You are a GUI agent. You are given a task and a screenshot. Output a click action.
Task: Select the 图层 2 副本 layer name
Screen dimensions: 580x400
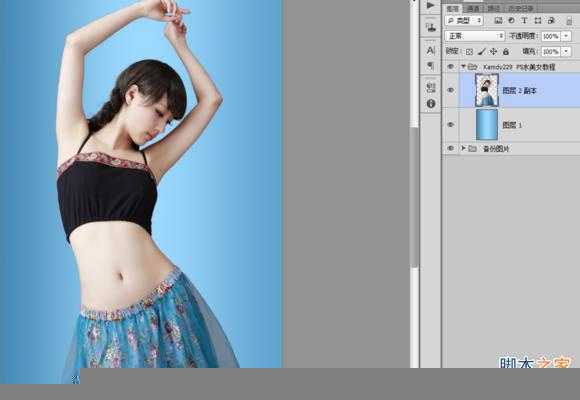519,91
